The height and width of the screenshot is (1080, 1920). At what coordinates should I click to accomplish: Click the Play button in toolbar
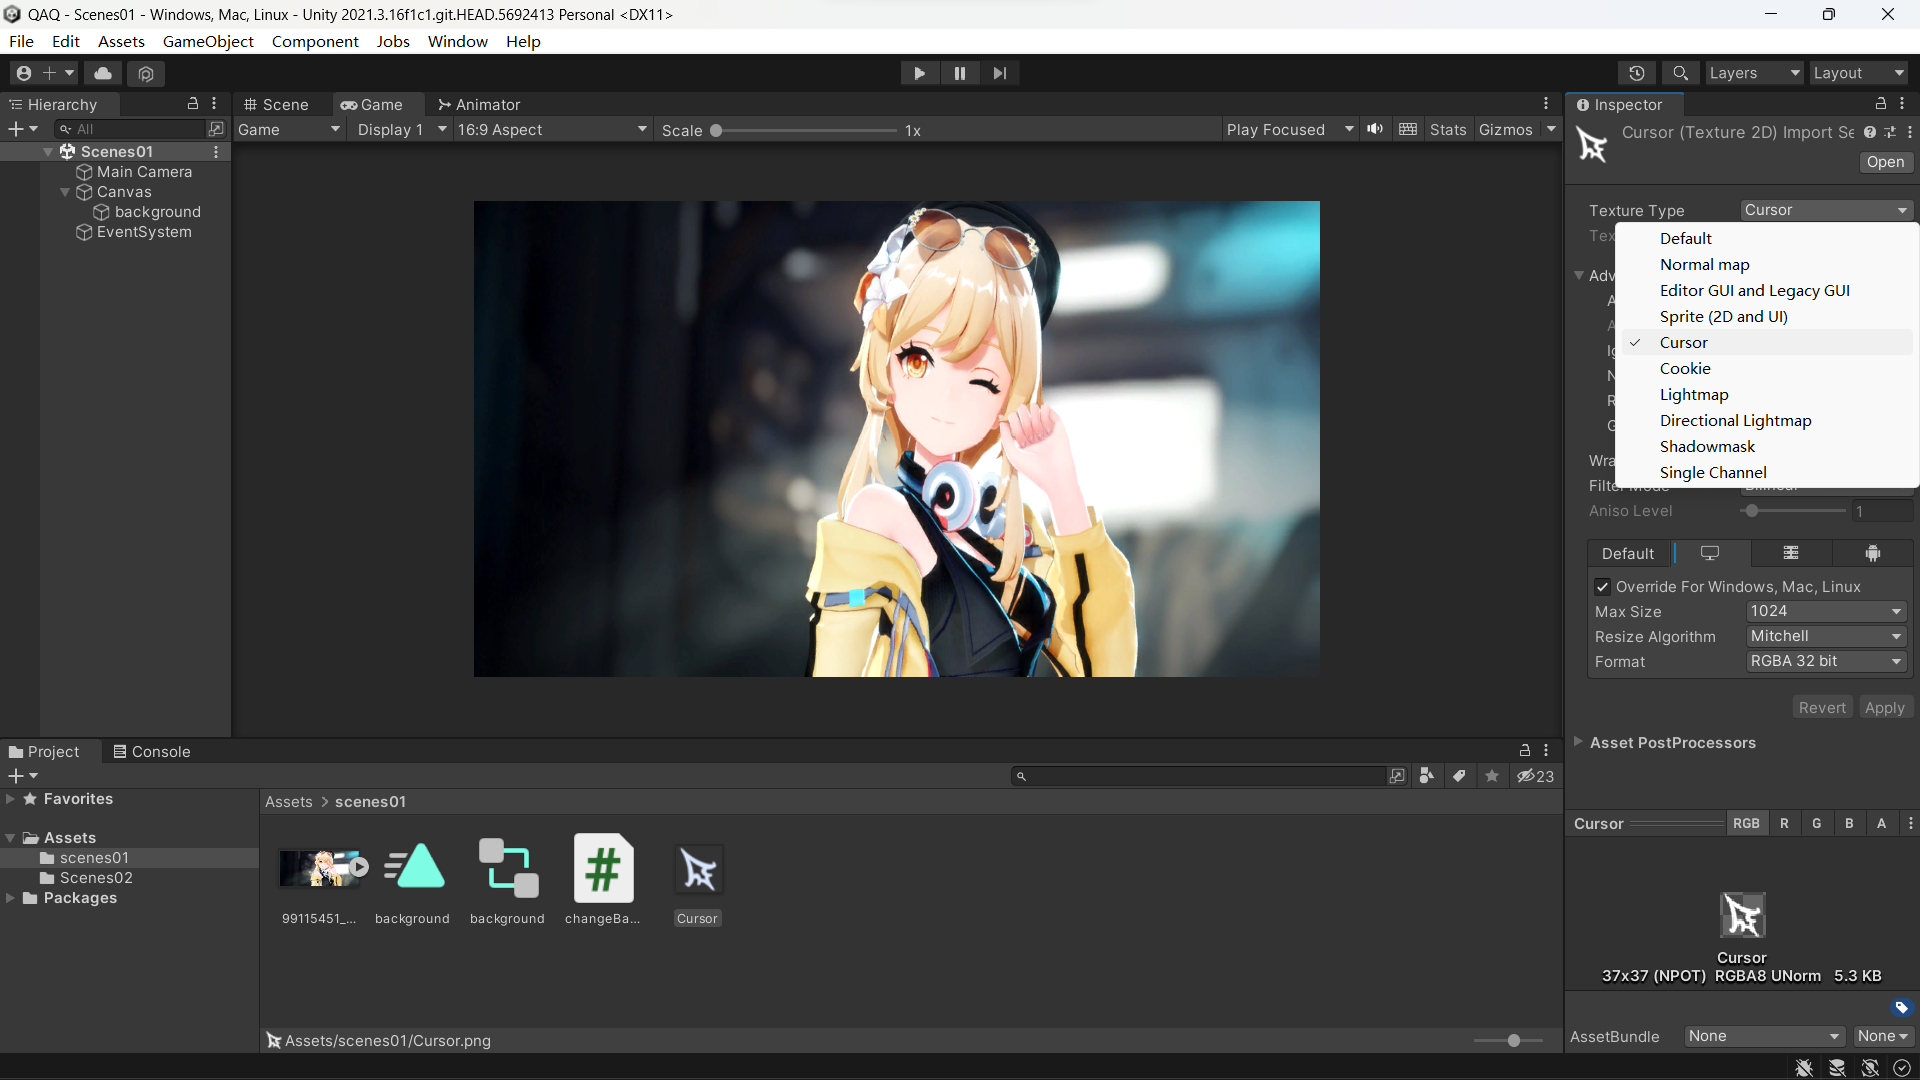coord(919,73)
